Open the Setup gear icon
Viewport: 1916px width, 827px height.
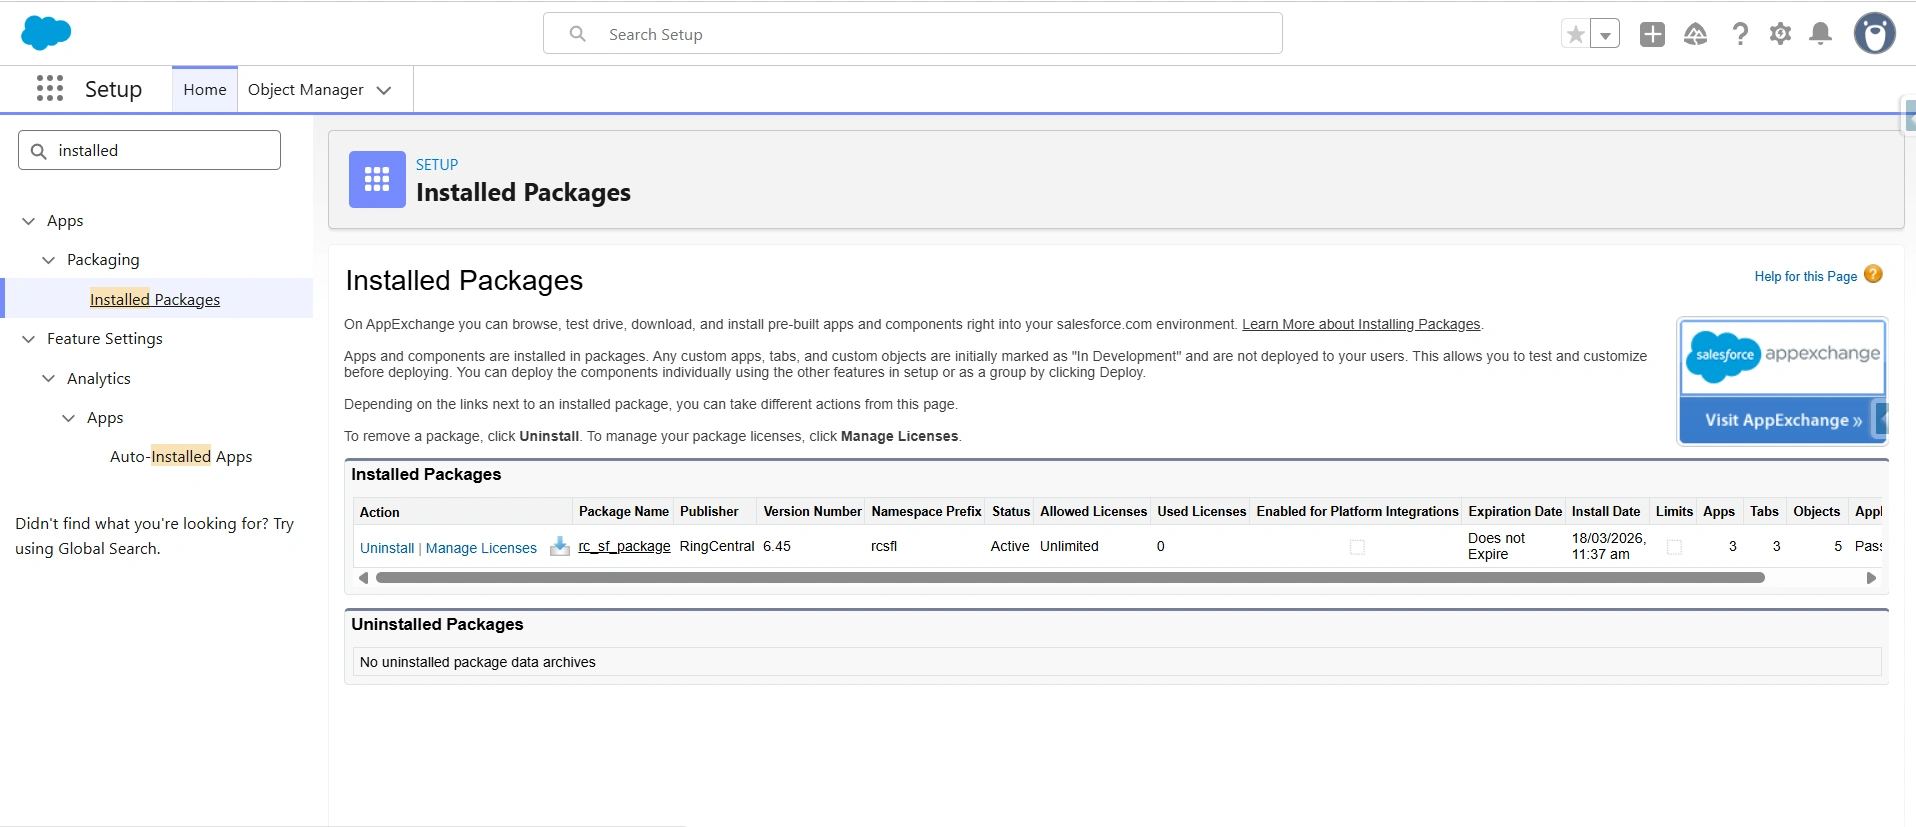[1780, 34]
